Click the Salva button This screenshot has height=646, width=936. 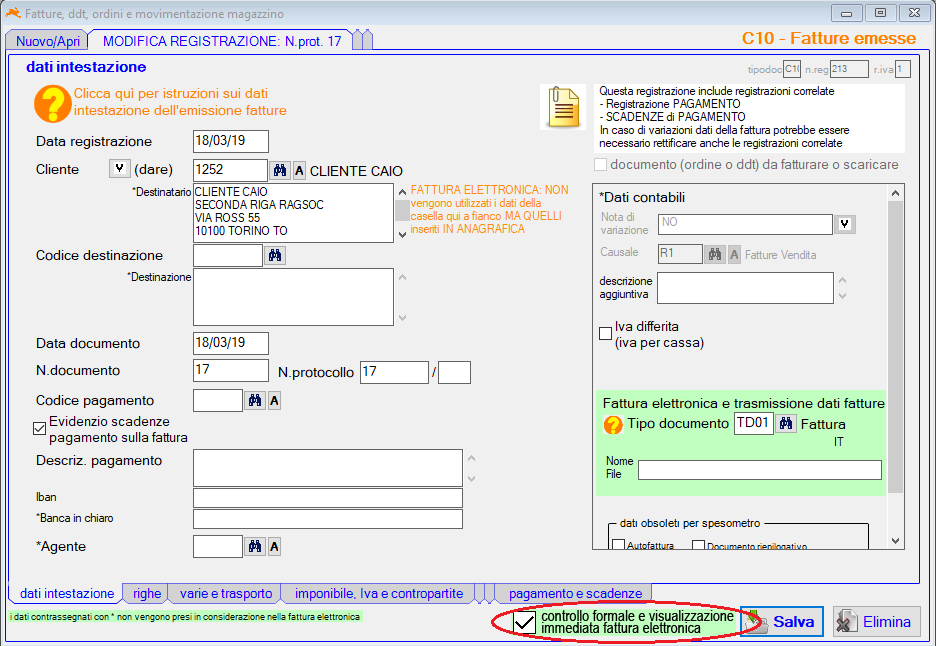click(782, 621)
